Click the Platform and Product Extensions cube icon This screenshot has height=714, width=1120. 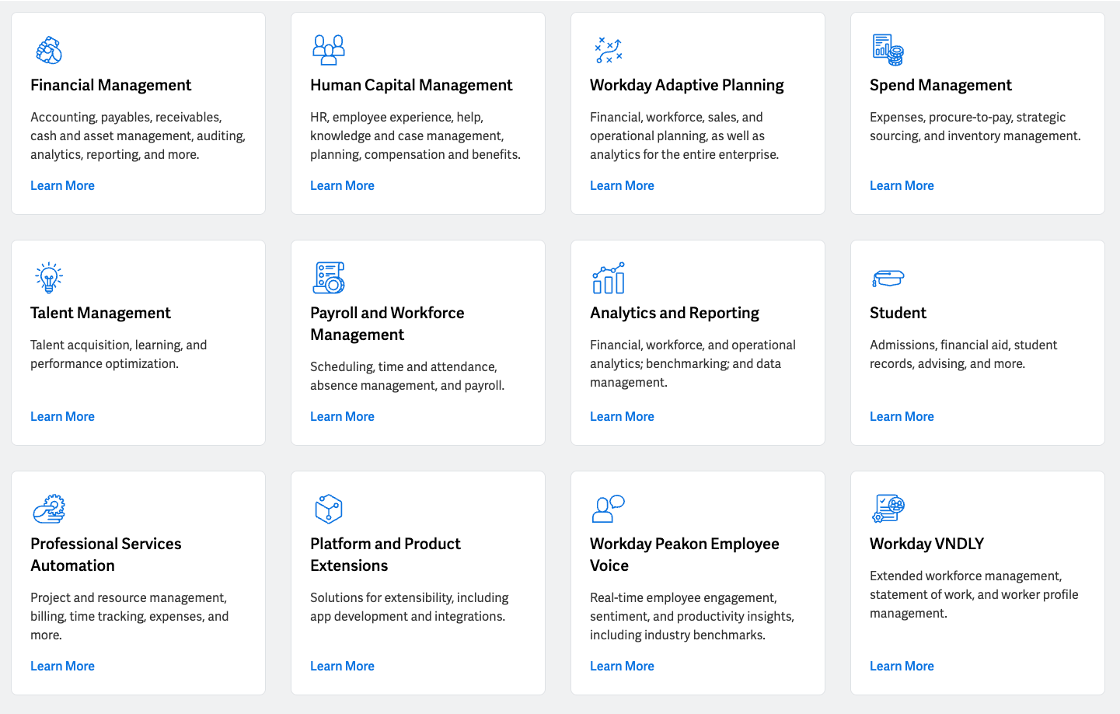tap(329, 508)
